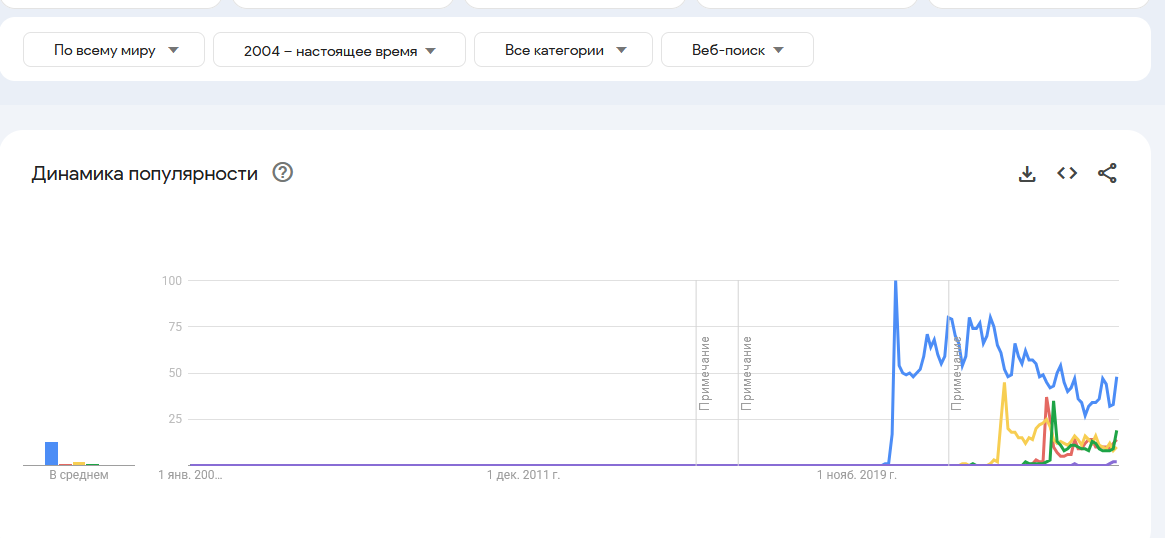Open the Веб-поиск search type dropdown
The width and height of the screenshot is (1165, 538).
point(737,50)
